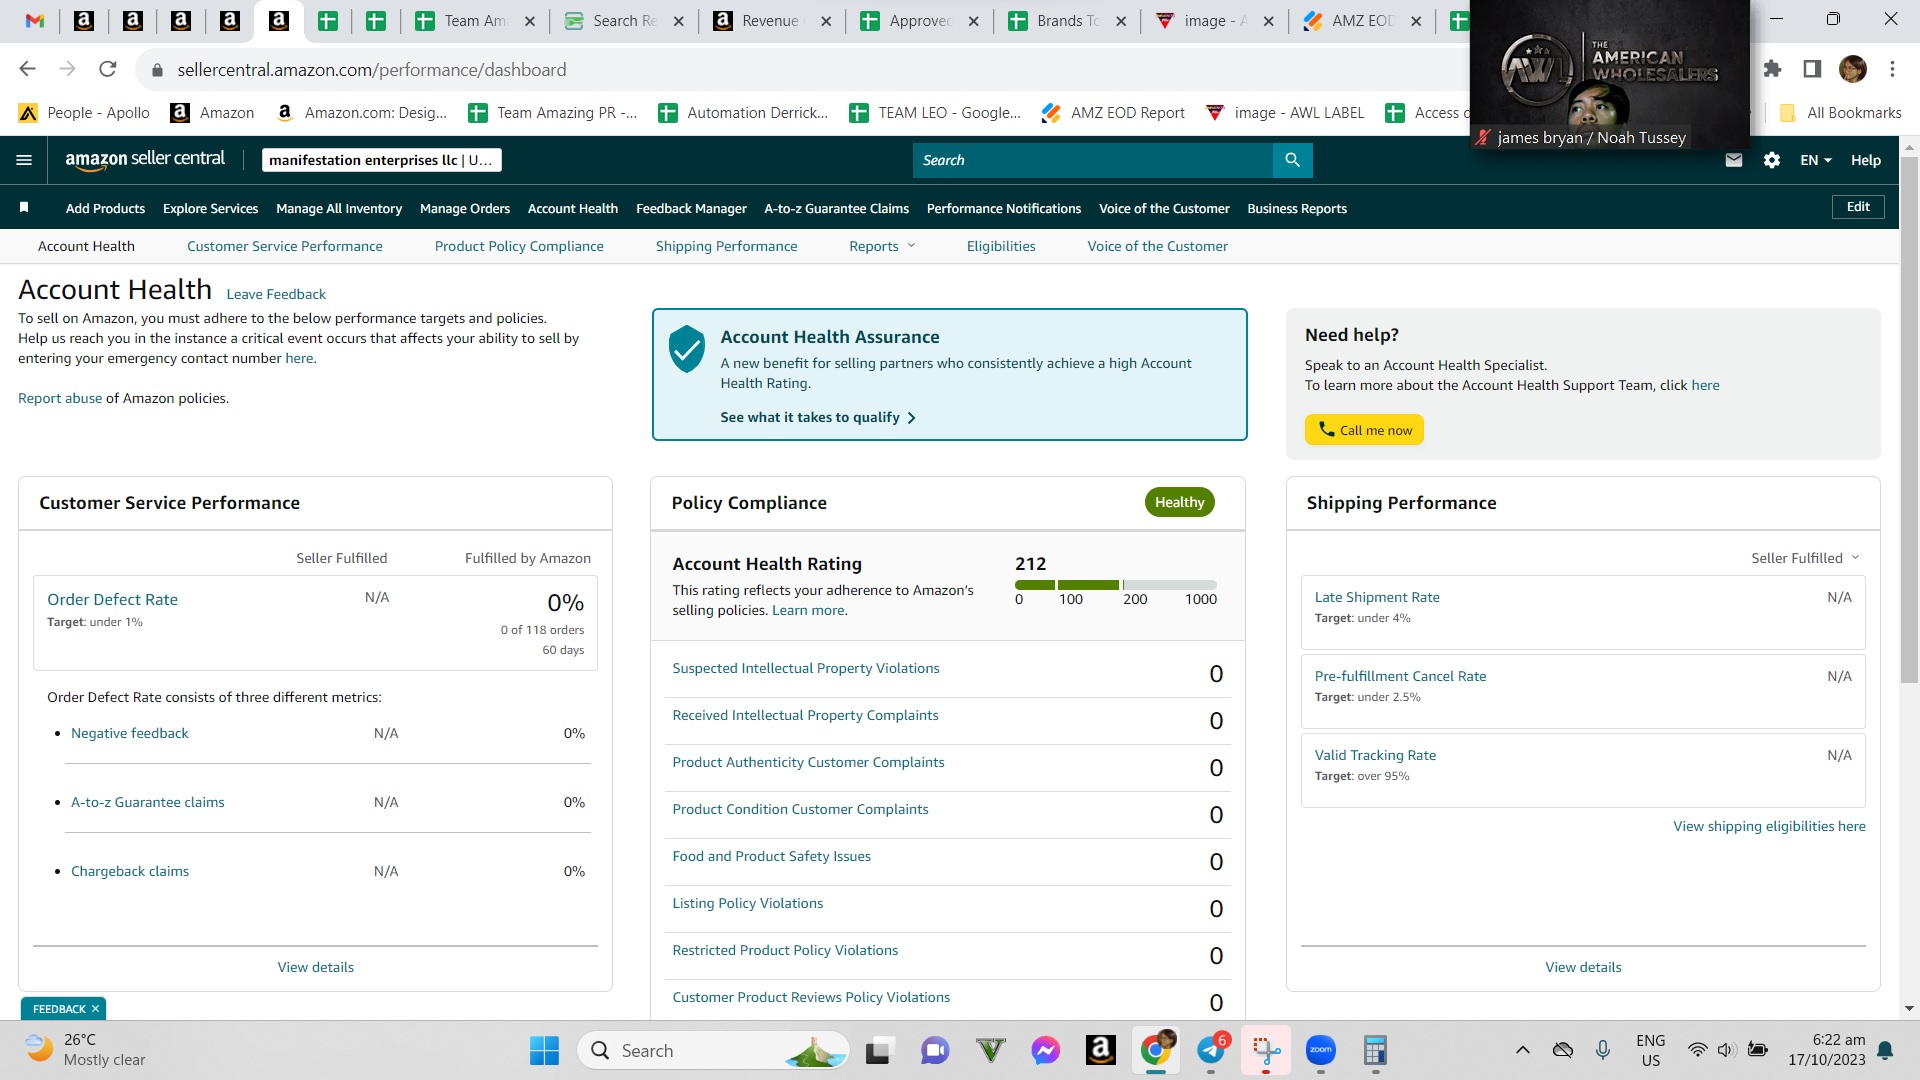Click the Windows Start button
Viewport: 1920px width, 1080px height.
pos(544,1051)
